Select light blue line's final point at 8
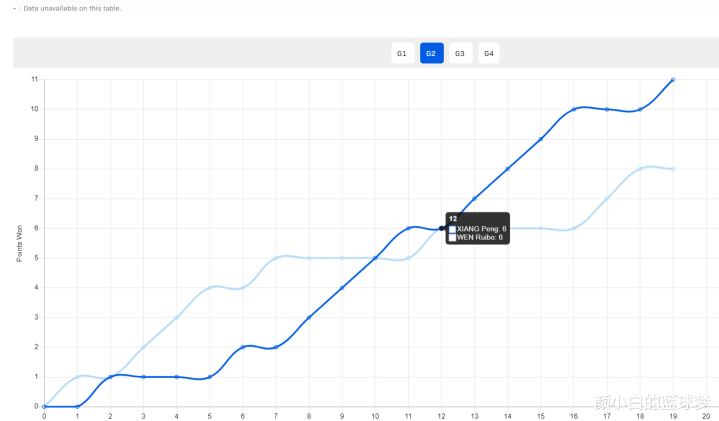The width and height of the screenshot is (719, 421). click(x=673, y=169)
